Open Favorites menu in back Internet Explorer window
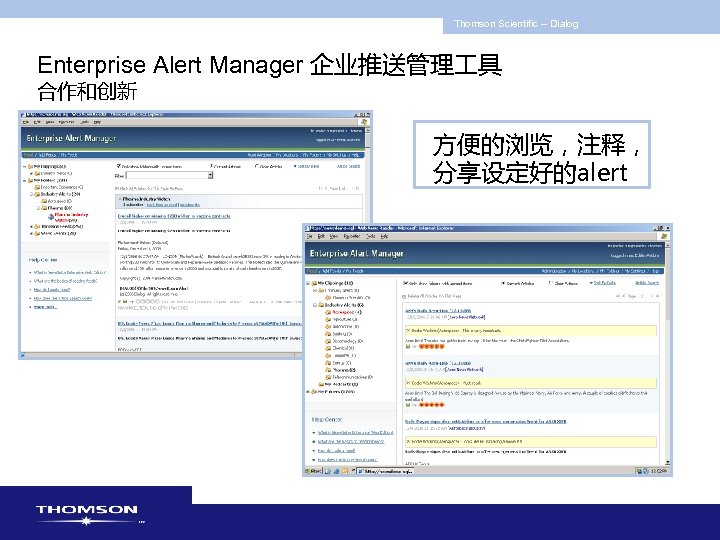The image size is (720, 540). [x=66, y=122]
